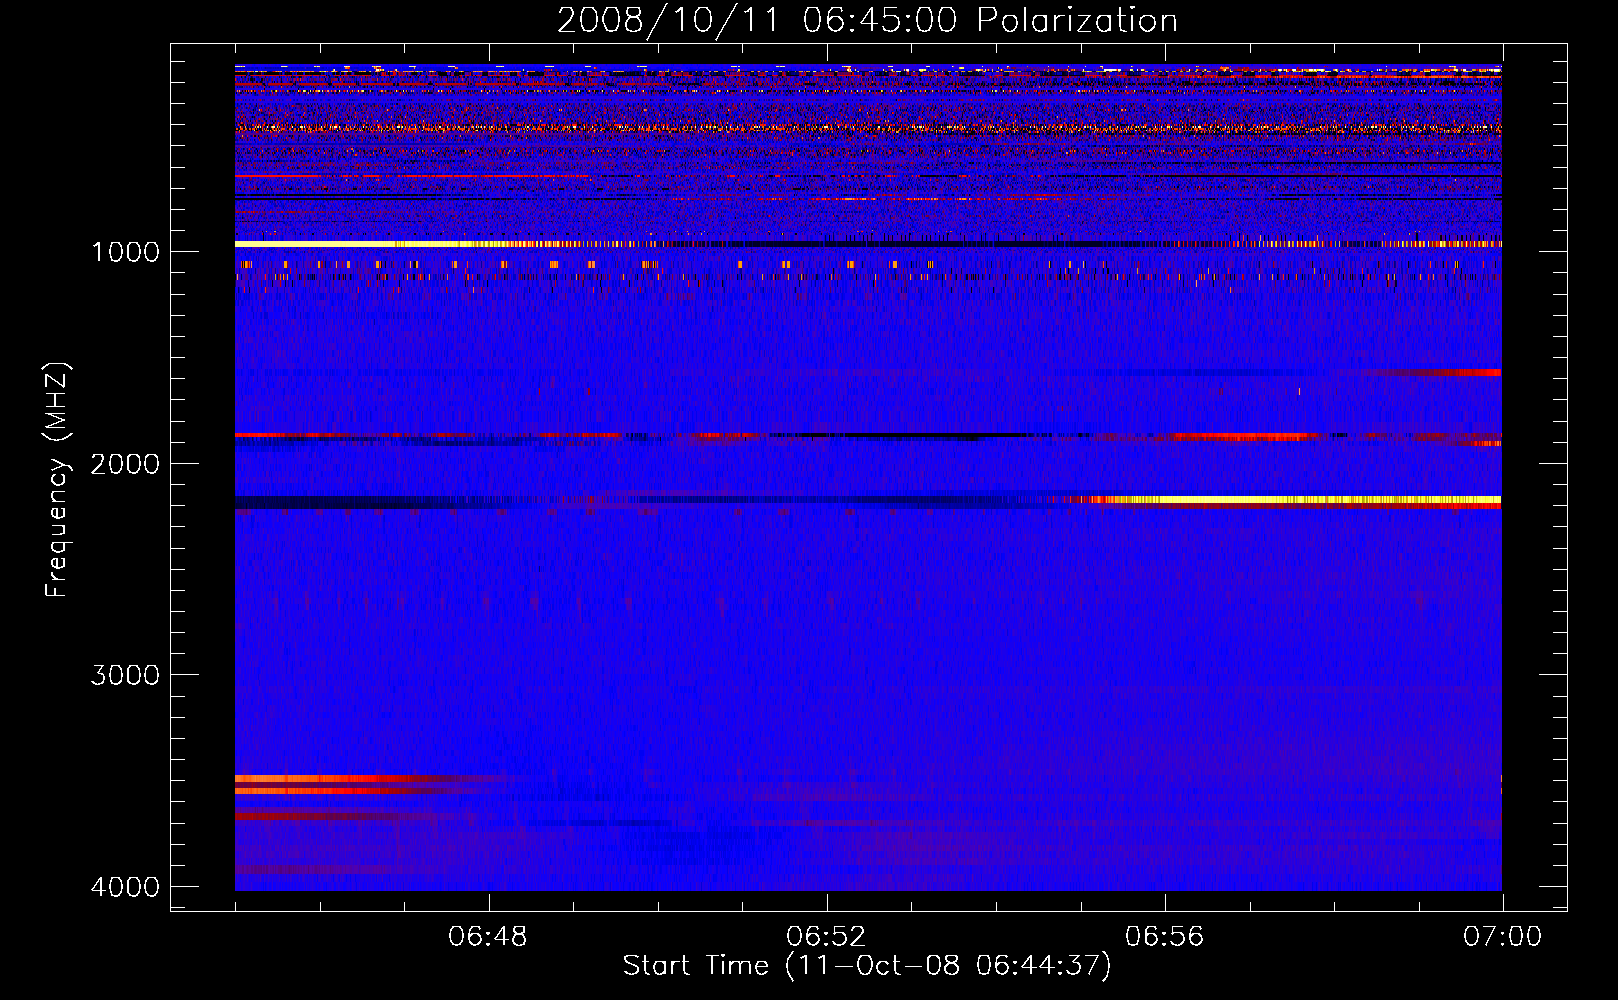The height and width of the screenshot is (1000, 1618).
Task: Click the 06:52 time tick label
Action: (x=826, y=937)
